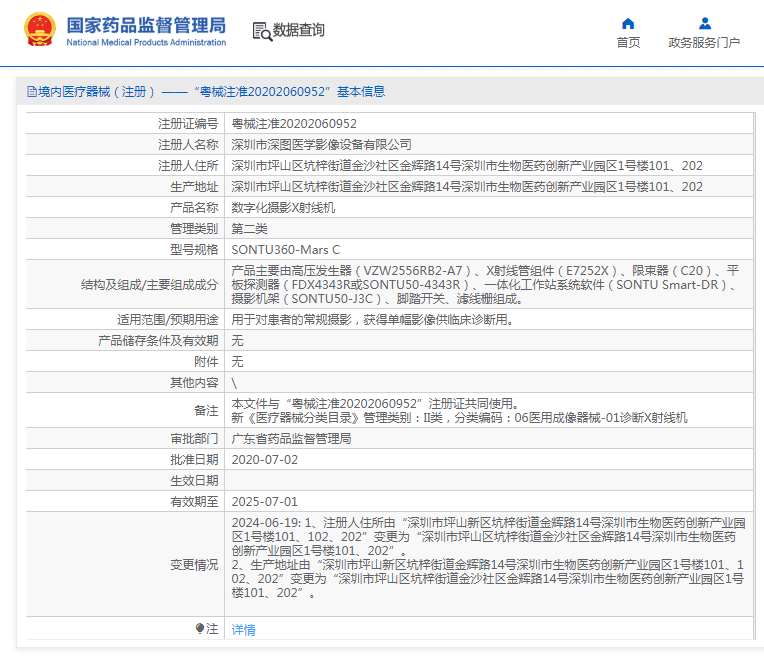Click the 生效日期 label
Screen dimensions: 764x656
point(194,481)
